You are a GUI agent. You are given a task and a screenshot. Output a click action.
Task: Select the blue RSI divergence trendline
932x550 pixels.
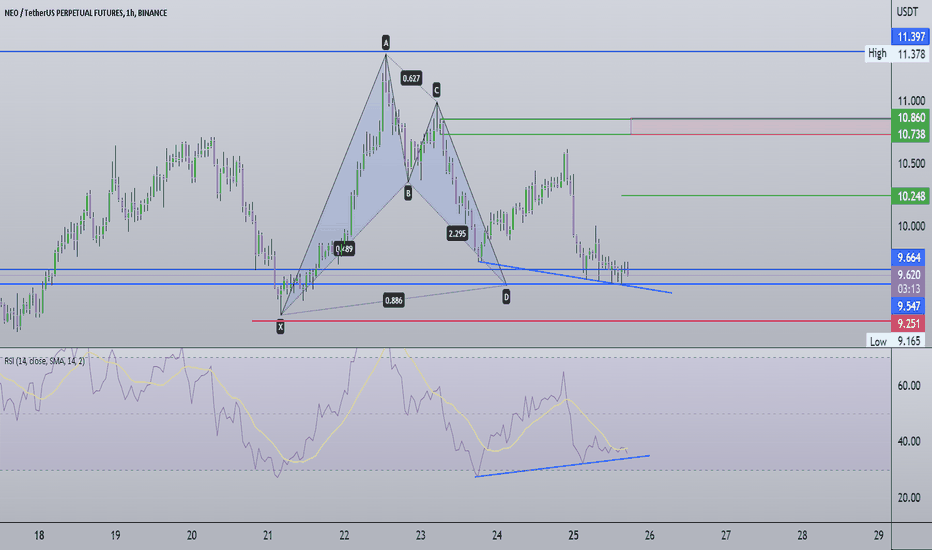562,466
